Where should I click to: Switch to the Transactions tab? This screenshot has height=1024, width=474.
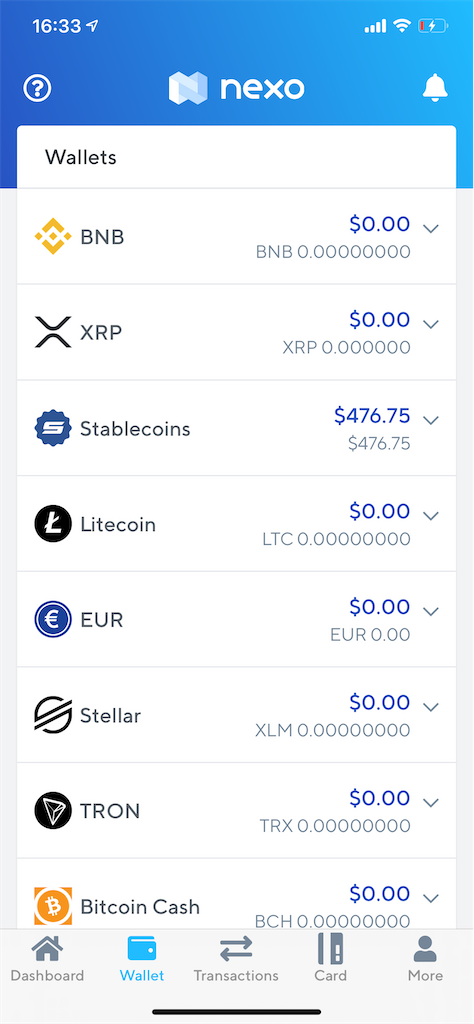[x=236, y=959]
